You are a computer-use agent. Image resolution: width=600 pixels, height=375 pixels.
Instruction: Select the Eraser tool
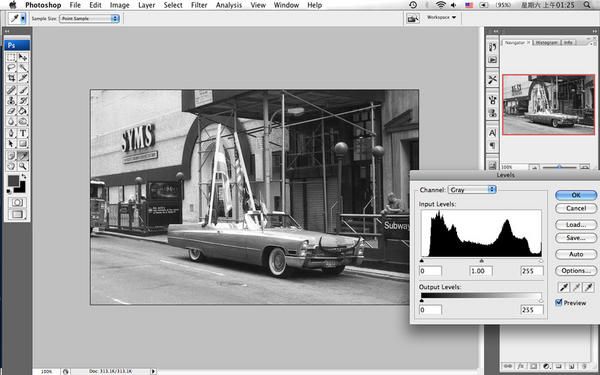tap(11, 111)
